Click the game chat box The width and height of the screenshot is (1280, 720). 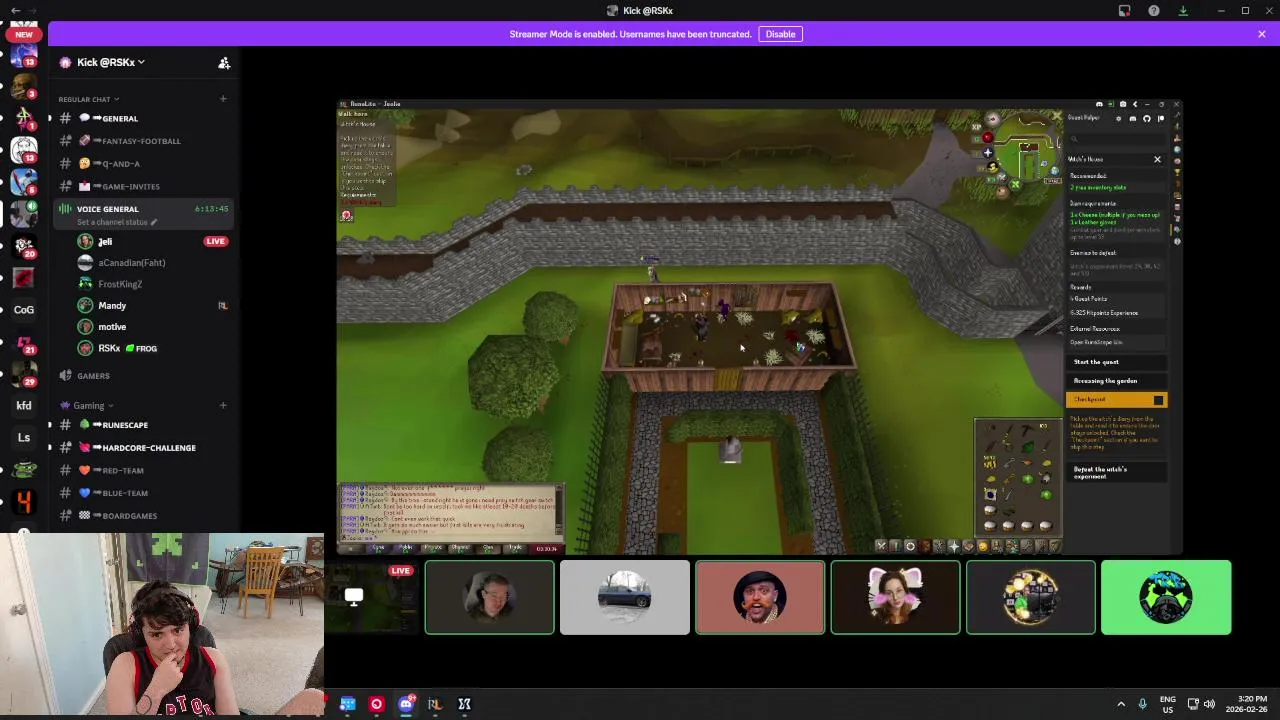click(450, 512)
